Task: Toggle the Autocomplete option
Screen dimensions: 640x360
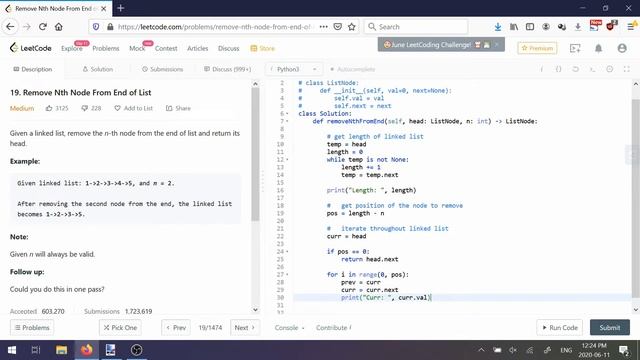Action: coord(353,69)
